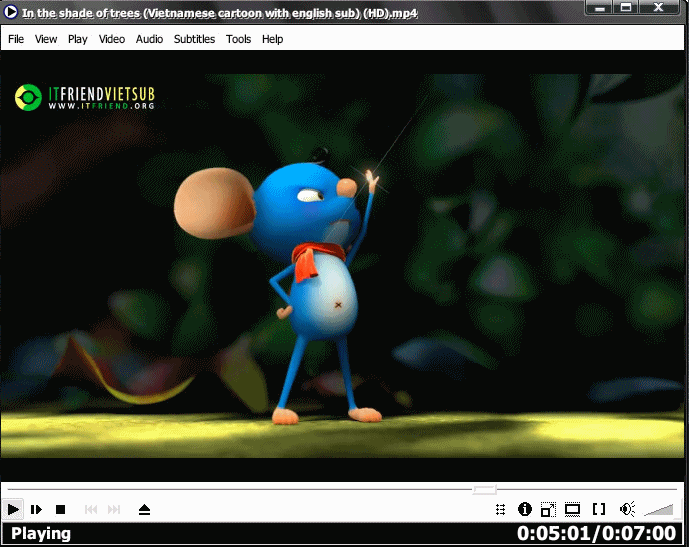Stop playback with the square Stop button
Viewport: 689px width, 547px height.
pos(61,509)
